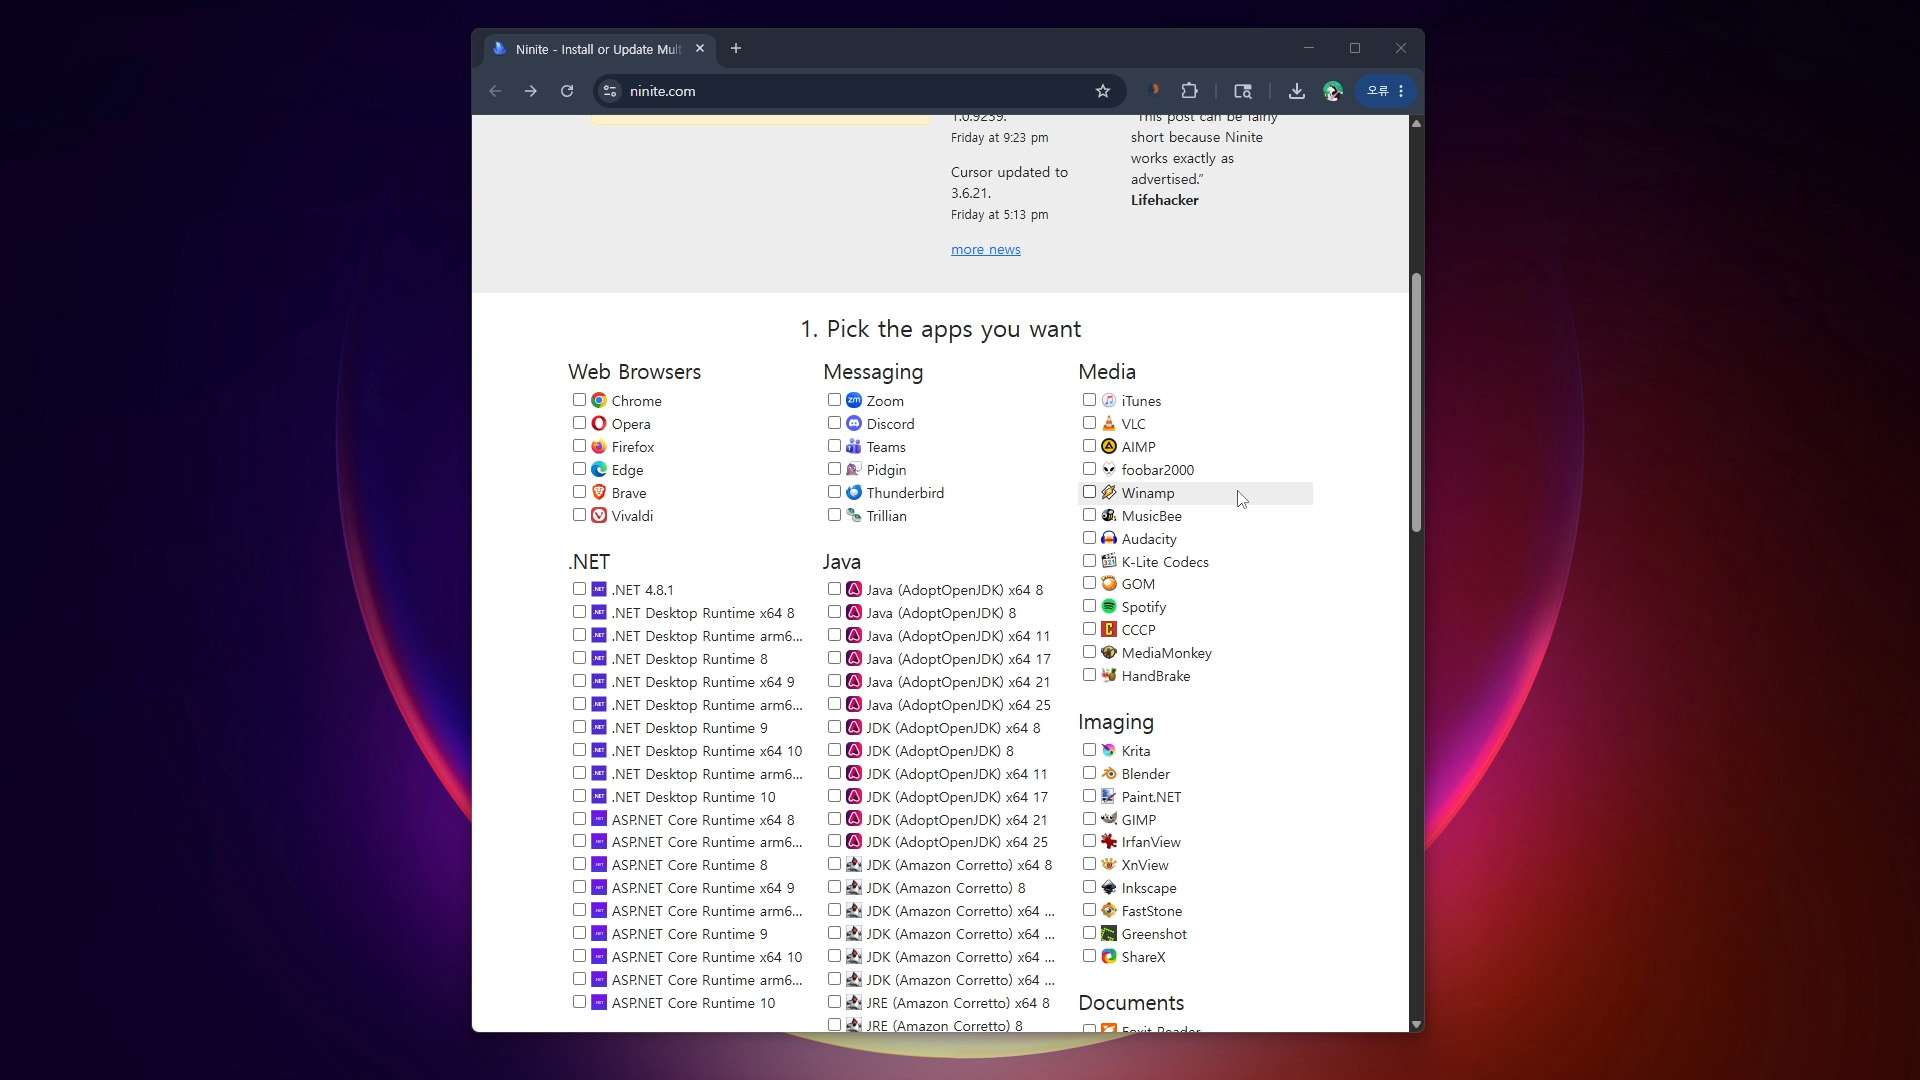Click the Firefox app icon

coord(599,446)
